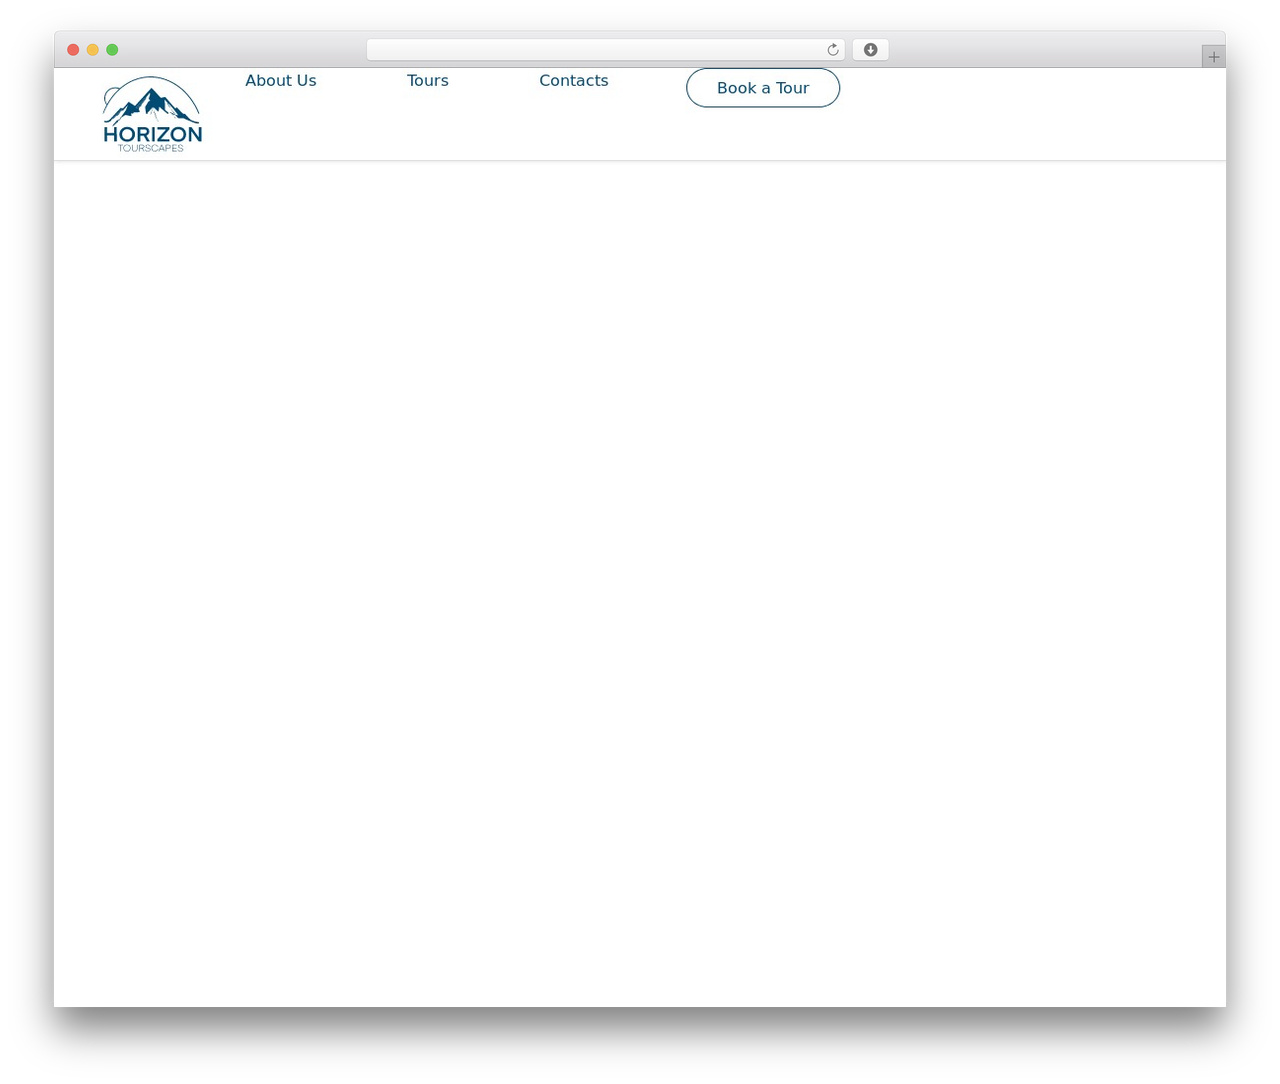Viewport: 1280px width, 1084px height.
Task: Reload the page with the refresh icon
Action: tap(832, 50)
